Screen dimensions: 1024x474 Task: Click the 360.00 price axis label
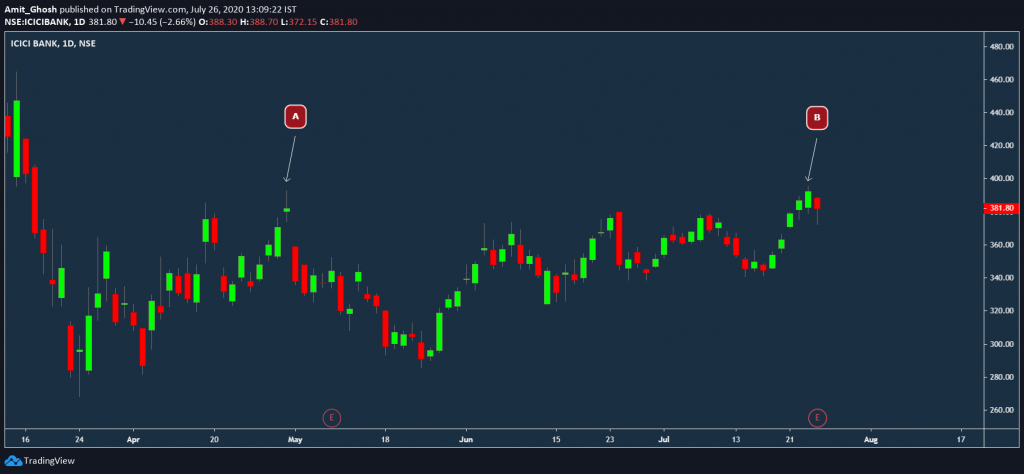[1001, 245]
